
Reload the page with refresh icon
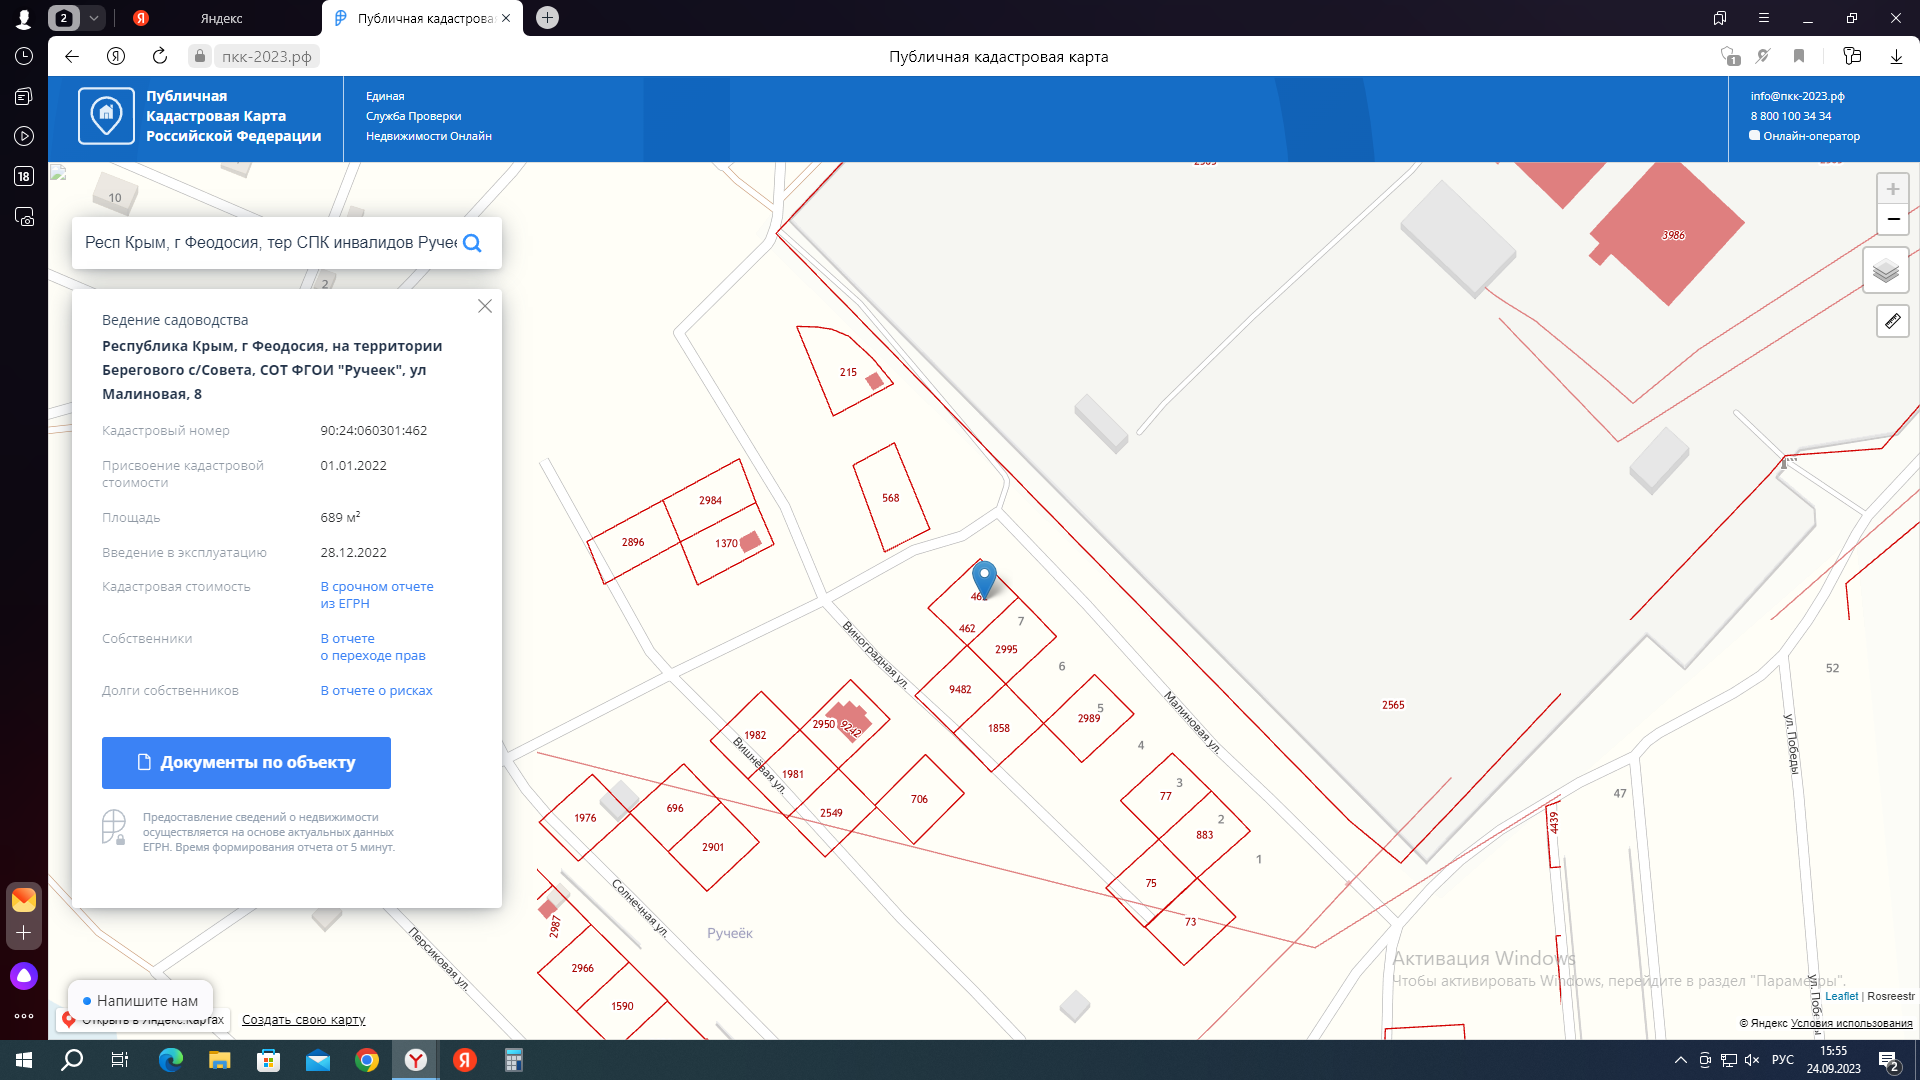pos(160,56)
